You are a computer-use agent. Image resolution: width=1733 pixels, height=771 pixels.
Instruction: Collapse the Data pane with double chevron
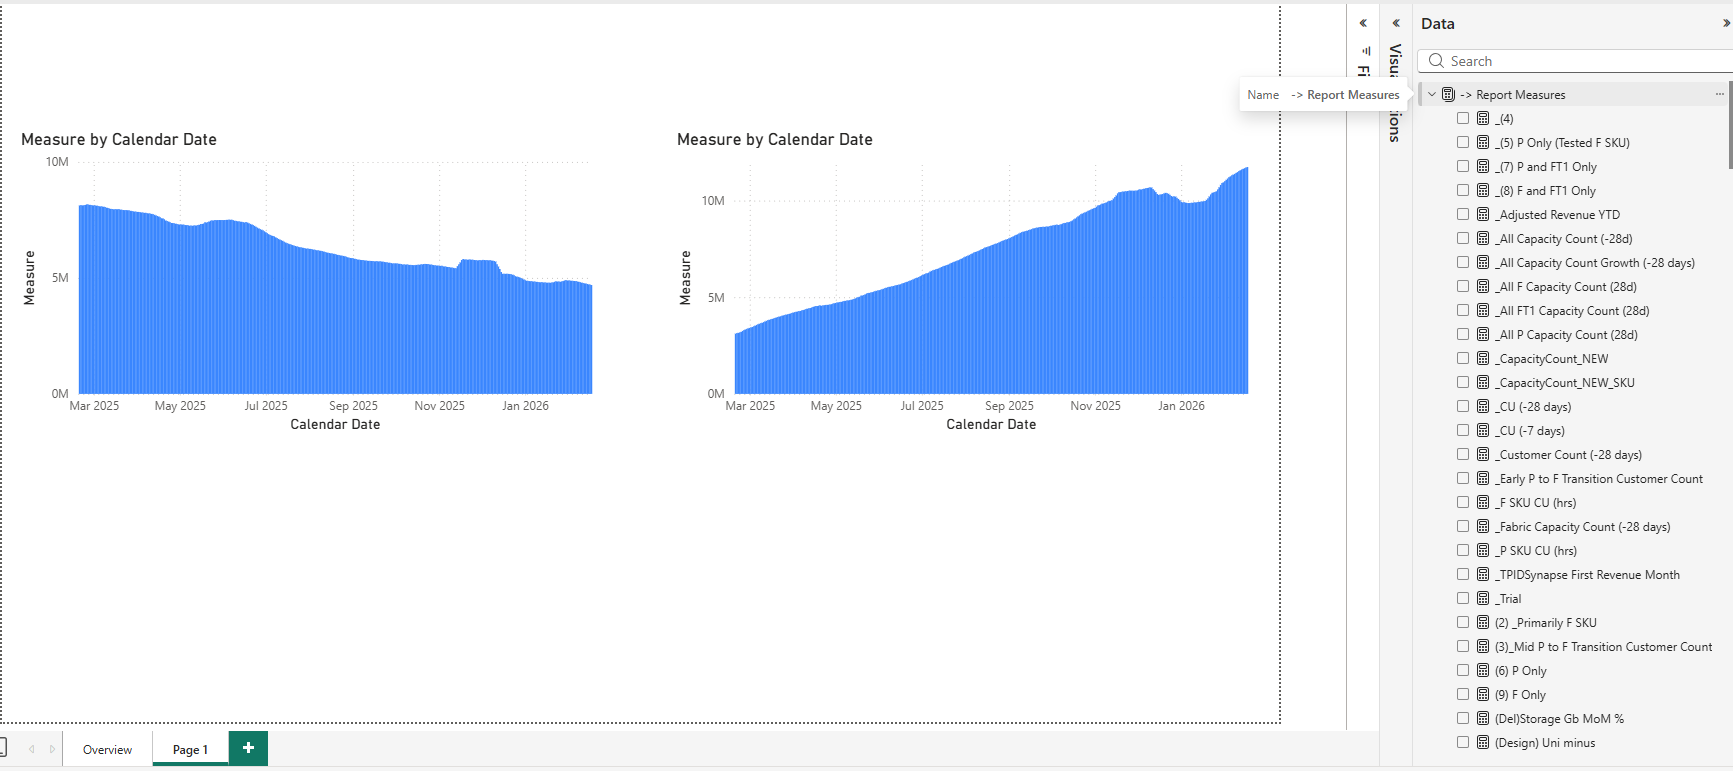pos(1726,23)
